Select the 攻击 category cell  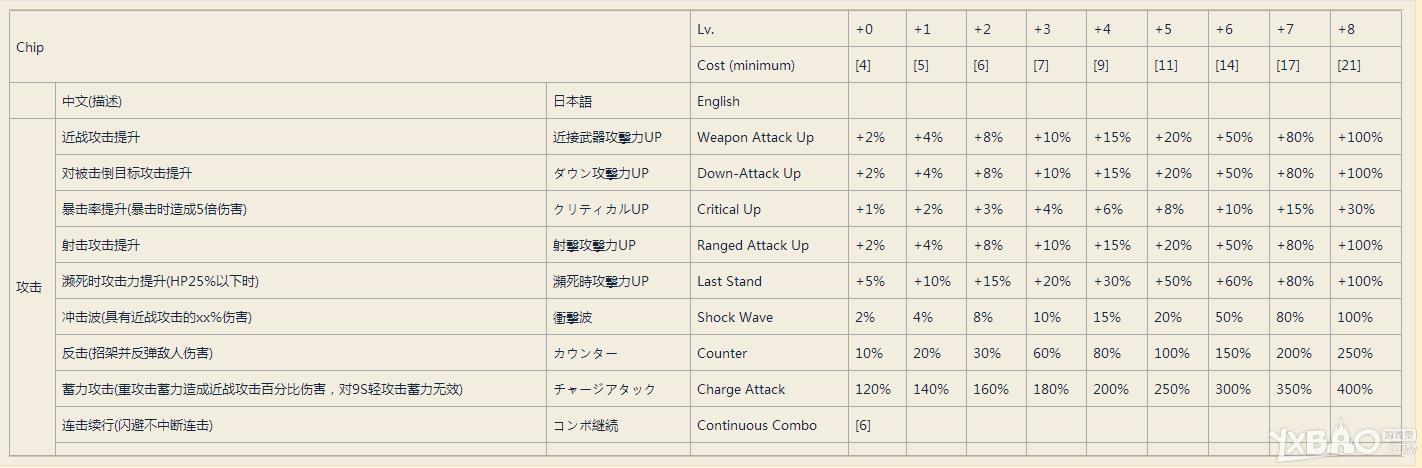[x=32, y=287]
